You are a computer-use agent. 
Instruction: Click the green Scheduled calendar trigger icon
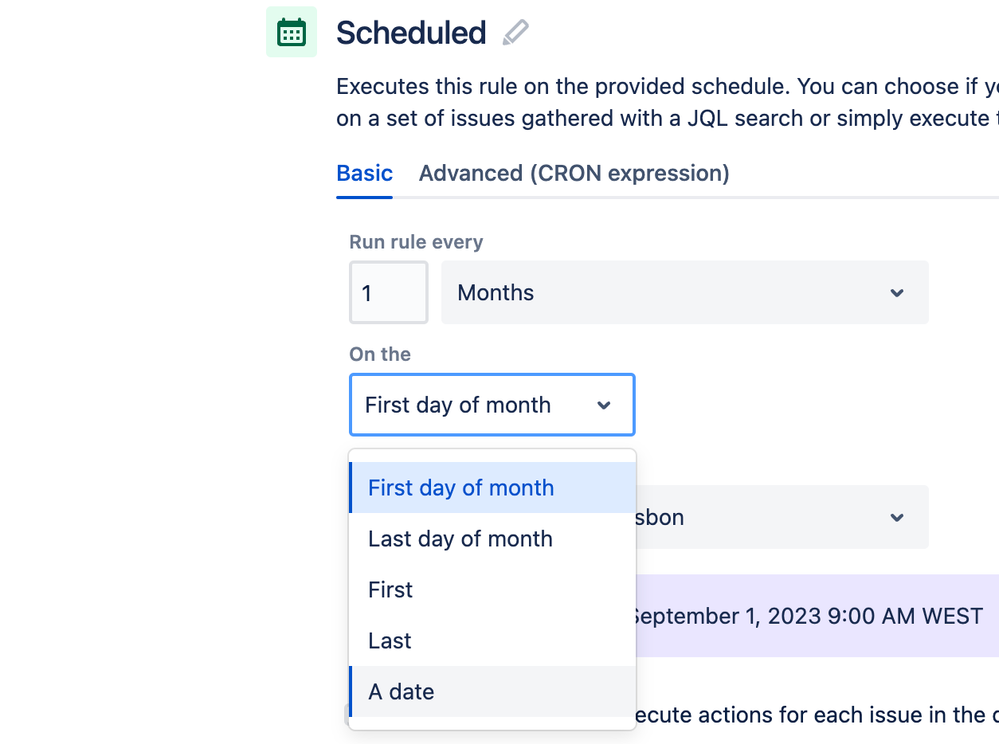pyautogui.click(x=290, y=31)
